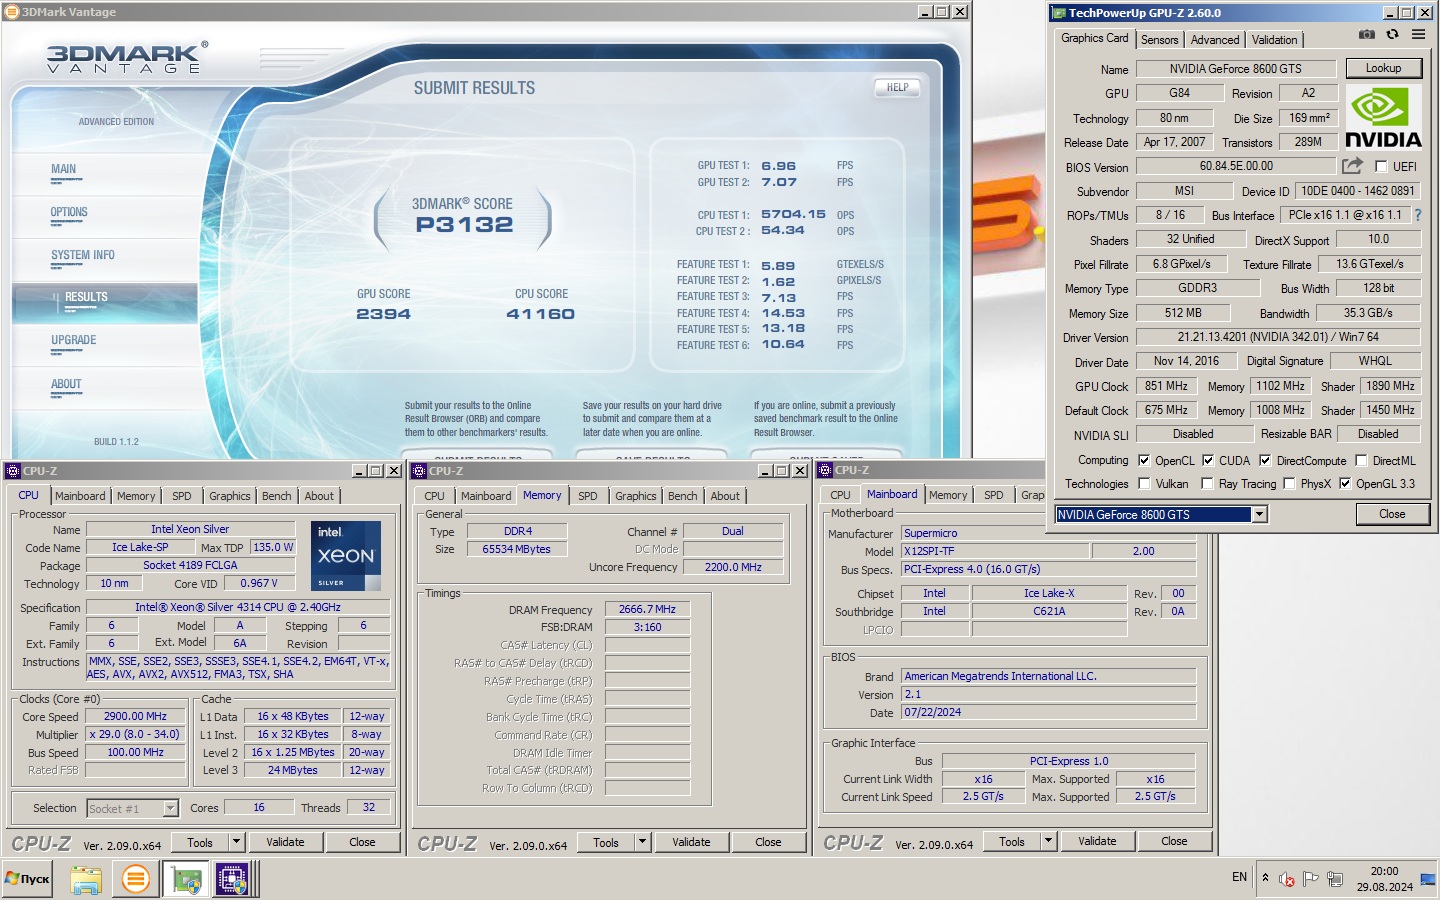The height and width of the screenshot is (900, 1440).
Task: Click the CPU score value 41160
Action: (x=540, y=314)
